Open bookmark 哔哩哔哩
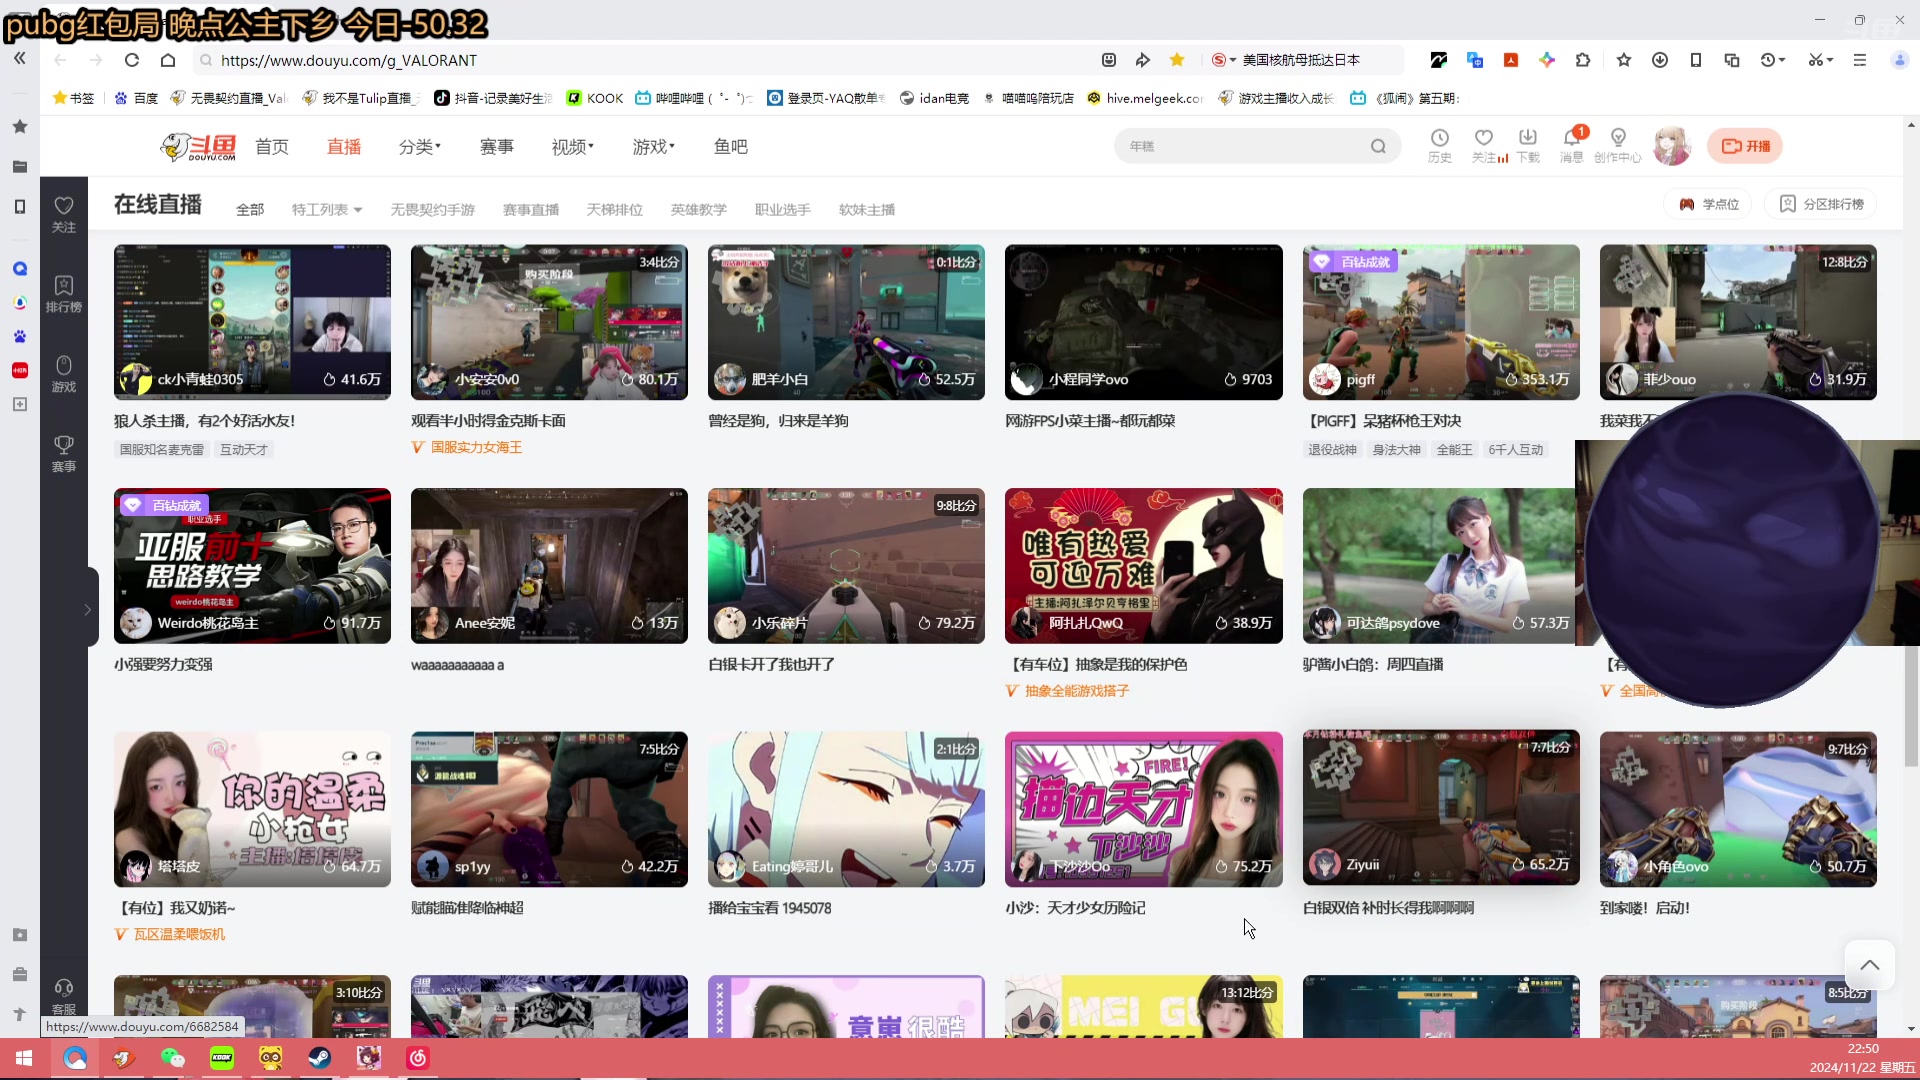This screenshot has width=1920, height=1080. [694, 98]
